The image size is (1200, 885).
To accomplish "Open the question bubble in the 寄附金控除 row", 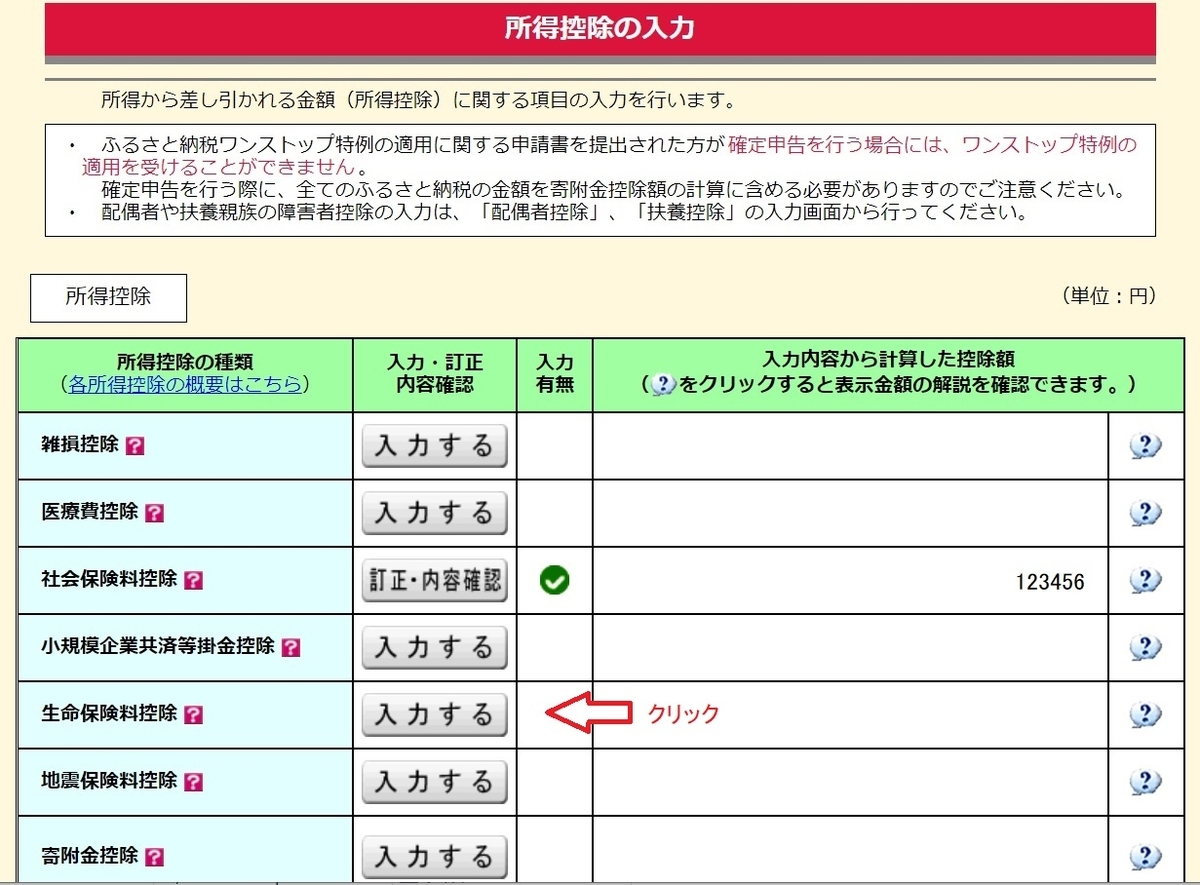I will [x=1146, y=848].
